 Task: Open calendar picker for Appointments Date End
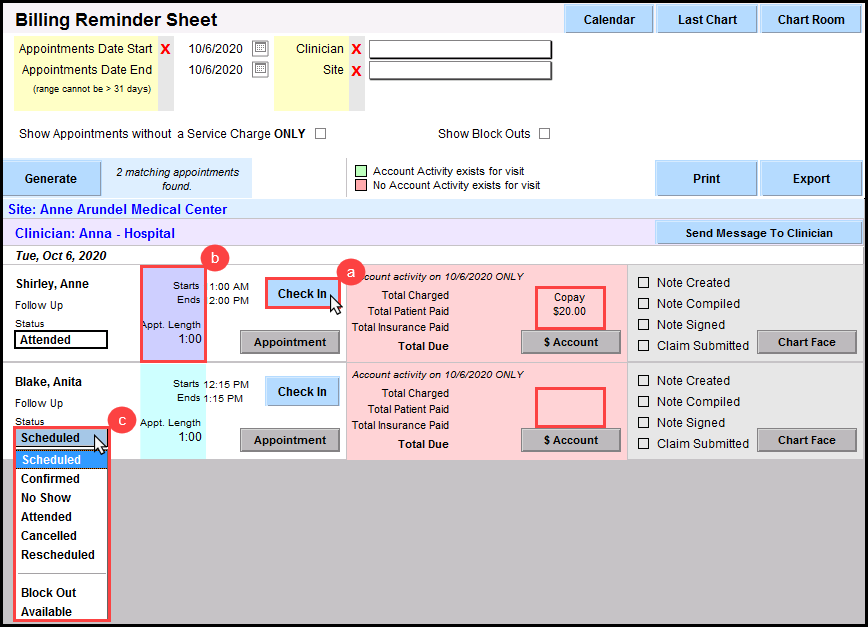(x=260, y=69)
